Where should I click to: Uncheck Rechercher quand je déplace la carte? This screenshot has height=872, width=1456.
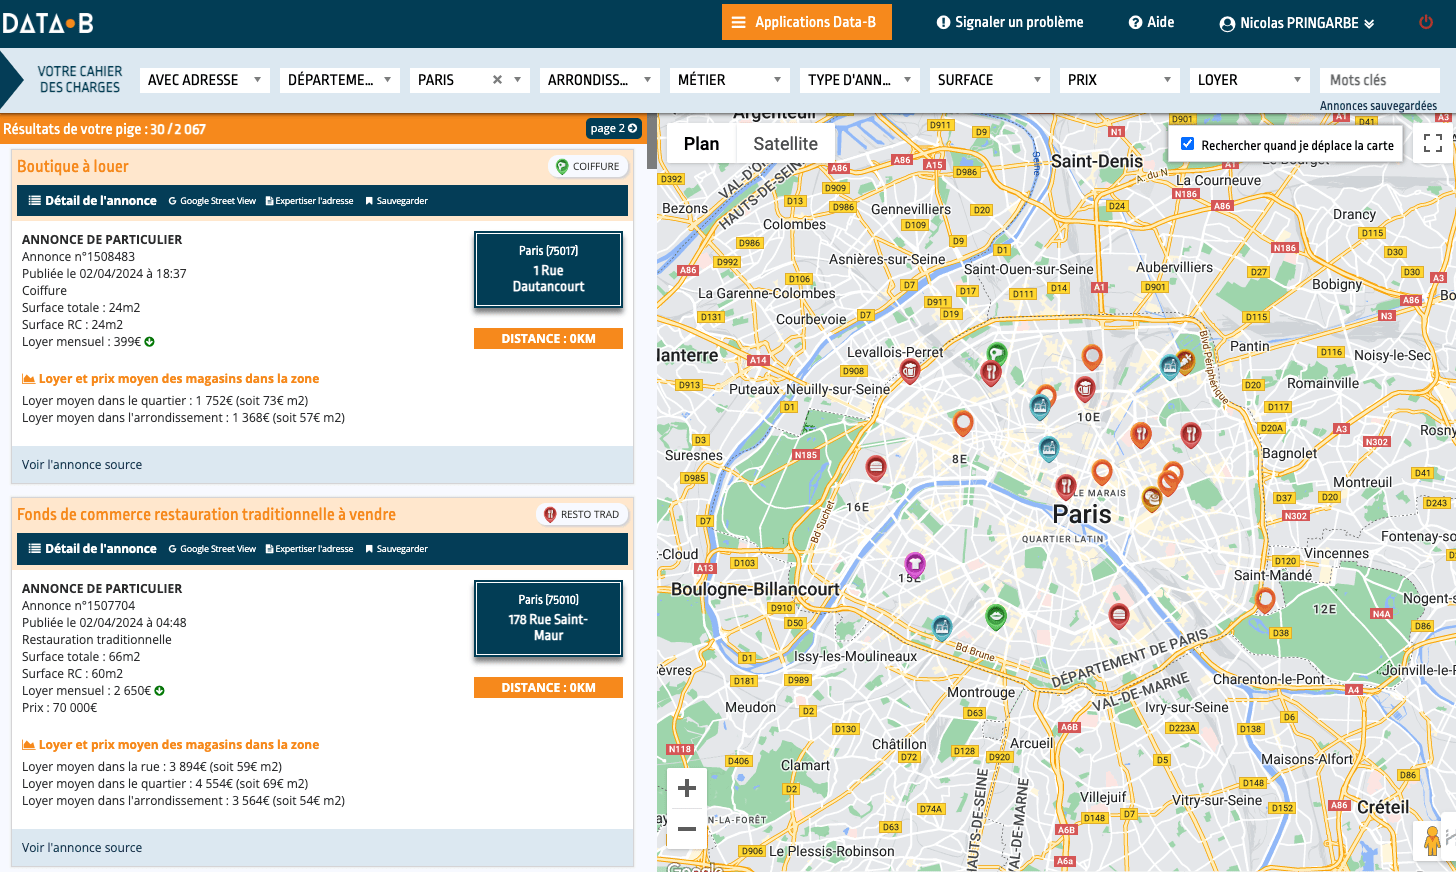coord(1187,144)
